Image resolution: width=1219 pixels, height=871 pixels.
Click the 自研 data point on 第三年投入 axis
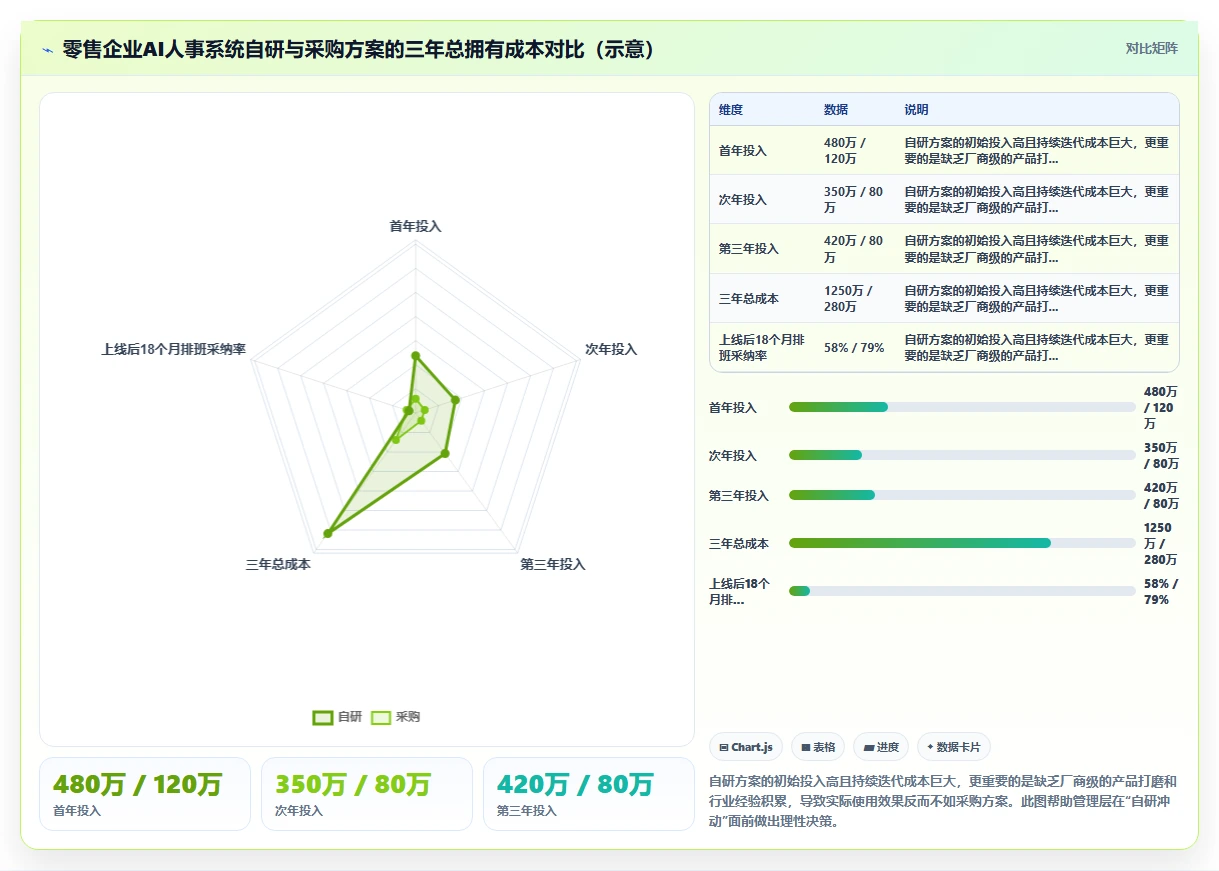pos(445,453)
